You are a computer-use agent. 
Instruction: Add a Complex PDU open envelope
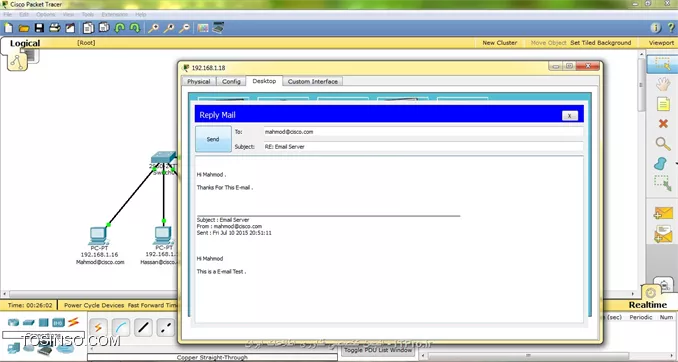tap(663, 234)
